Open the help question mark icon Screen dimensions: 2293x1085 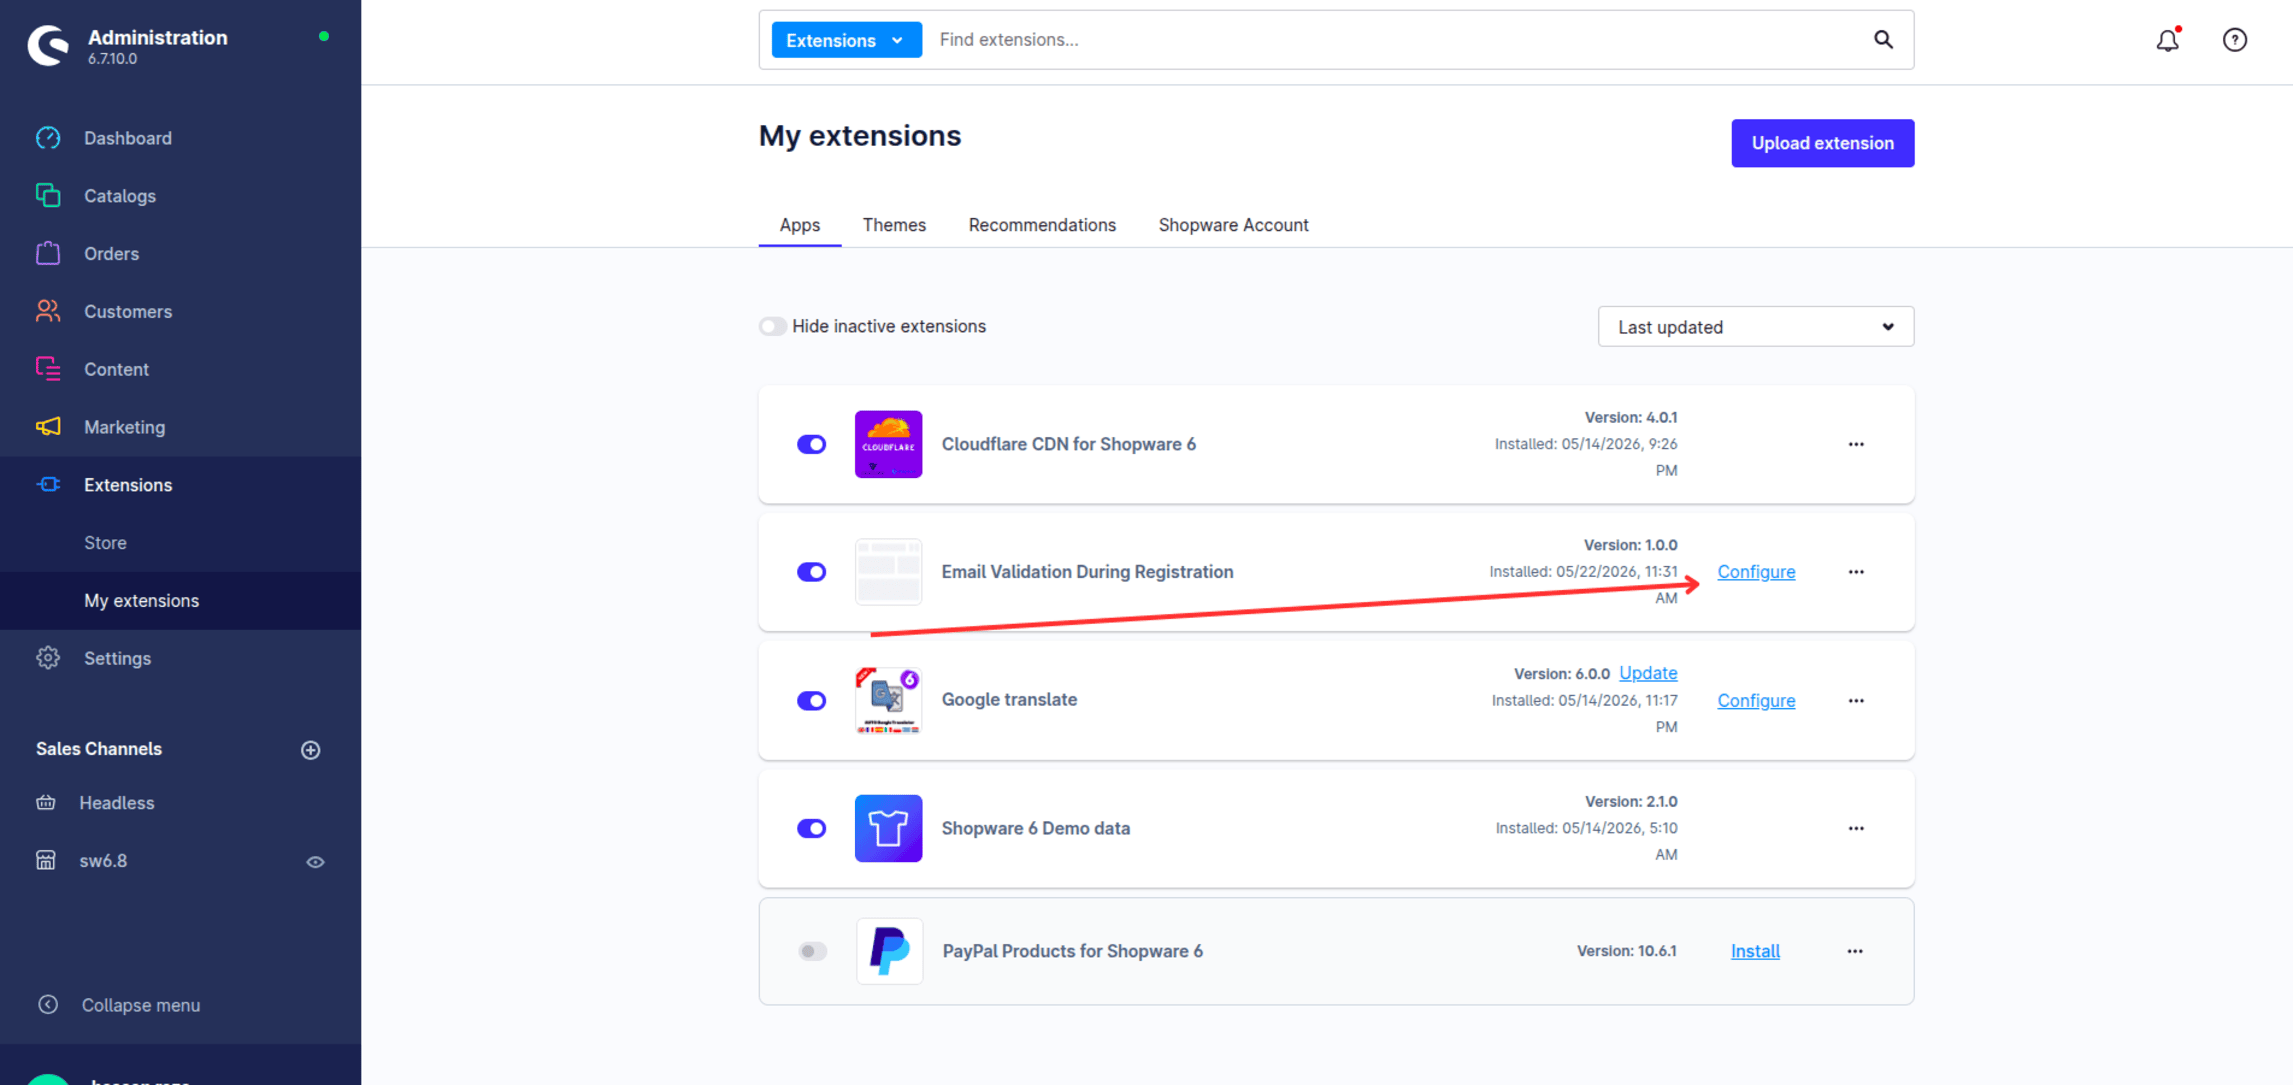coord(2235,40)
